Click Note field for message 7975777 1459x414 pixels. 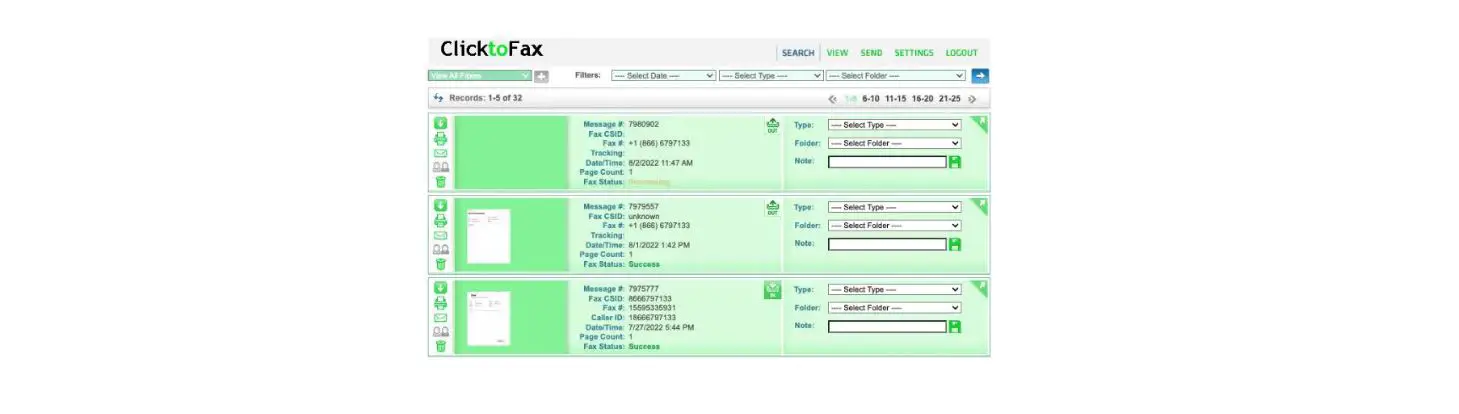pos(887,326)
